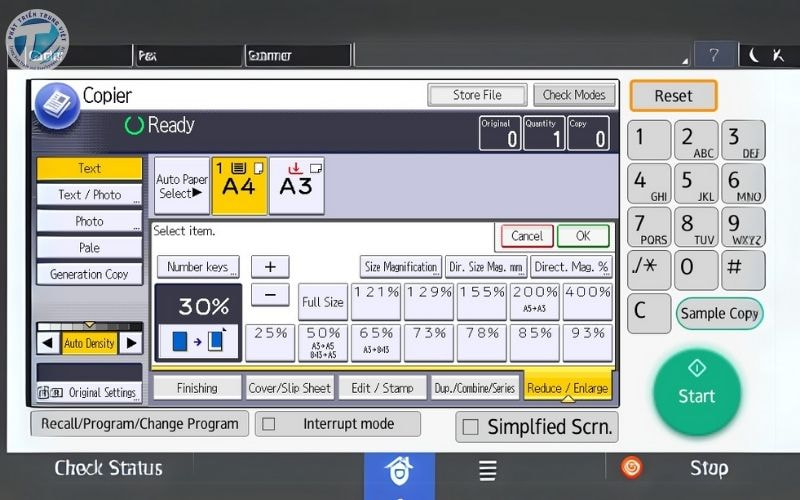Tap the home icon in bottom bar

coord(399,470)
